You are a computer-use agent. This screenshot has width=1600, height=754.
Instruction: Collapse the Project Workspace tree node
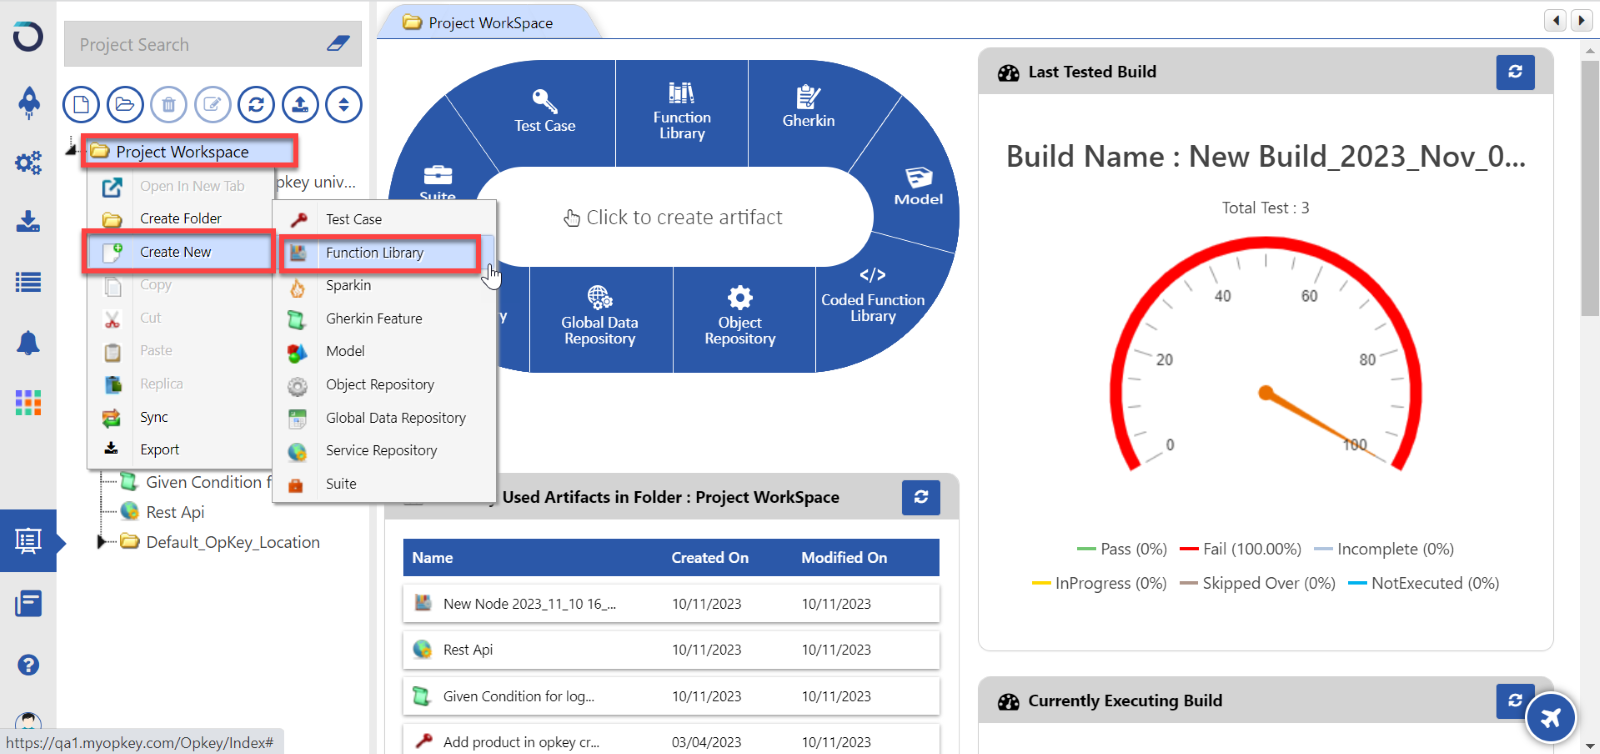[71, 150]
